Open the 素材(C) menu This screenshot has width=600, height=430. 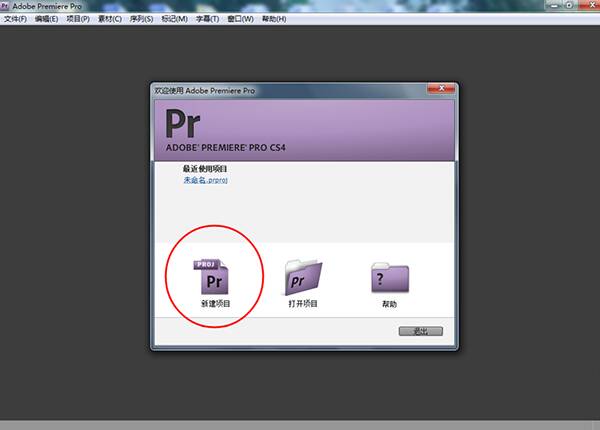110,19
